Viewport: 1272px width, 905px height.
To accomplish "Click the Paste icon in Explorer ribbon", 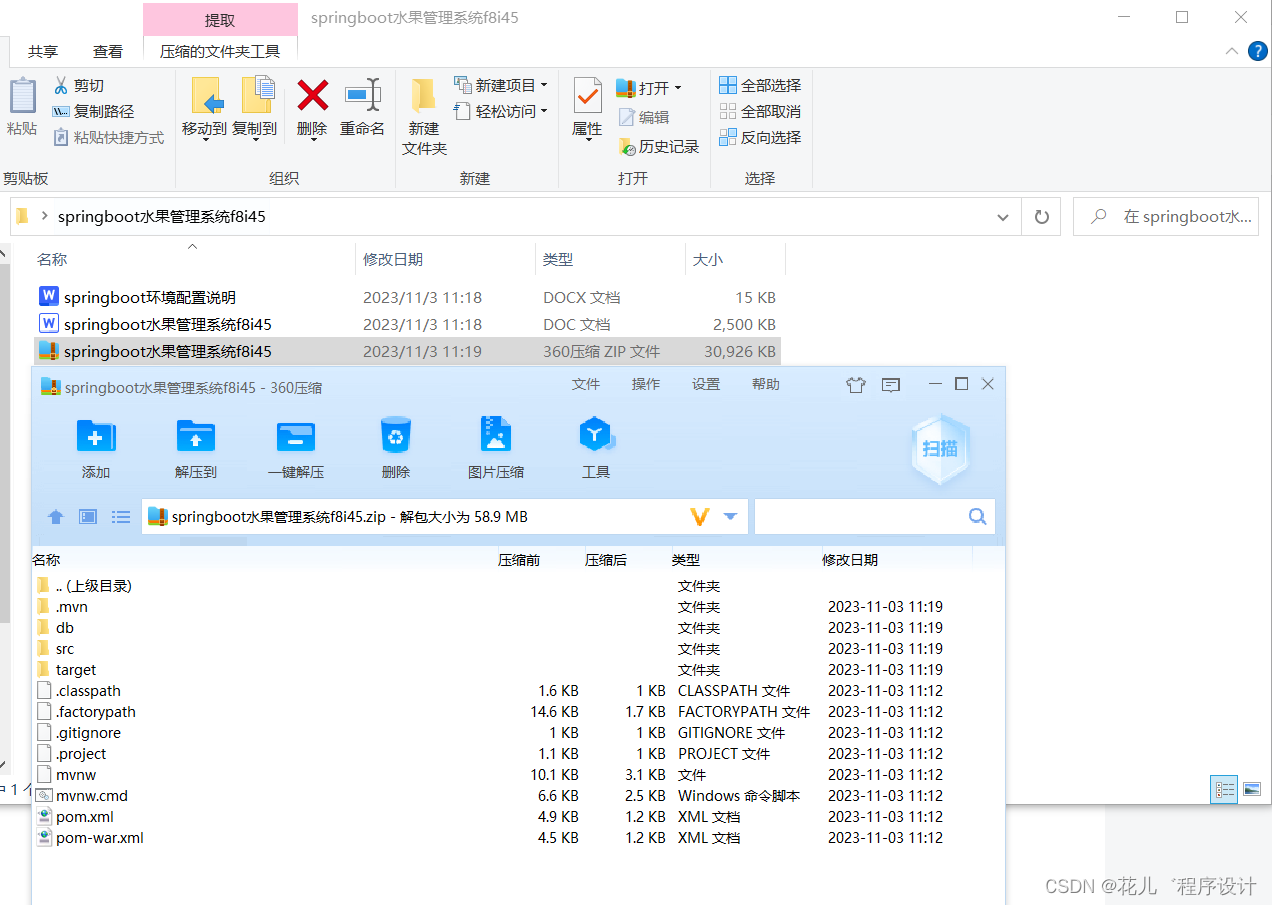I will (x=22, y=97).
